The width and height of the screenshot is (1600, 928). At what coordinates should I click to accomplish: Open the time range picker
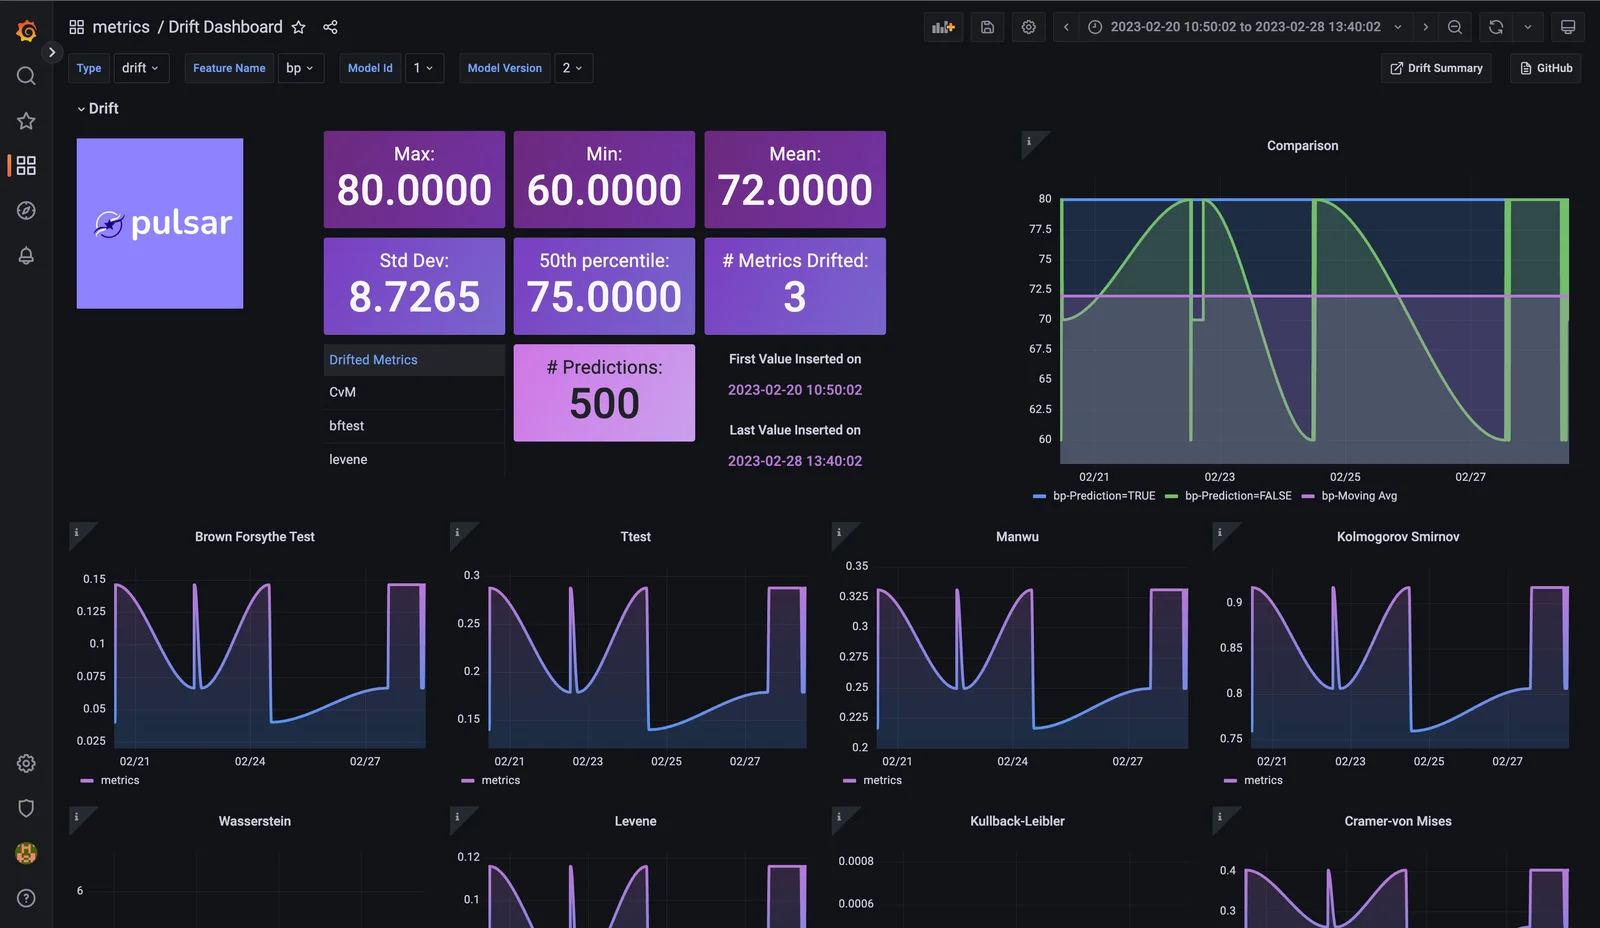click(x=1244, y=27)
